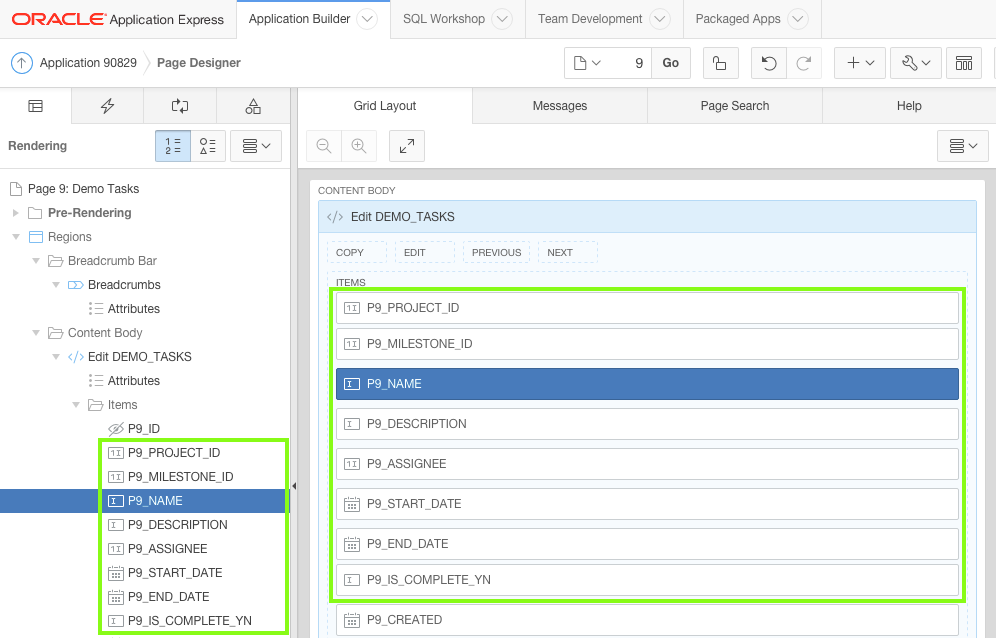This screenshot has width=996, height=638.
Task: Click the NEXT button in grid layout
Action: [x=568, y=252]
